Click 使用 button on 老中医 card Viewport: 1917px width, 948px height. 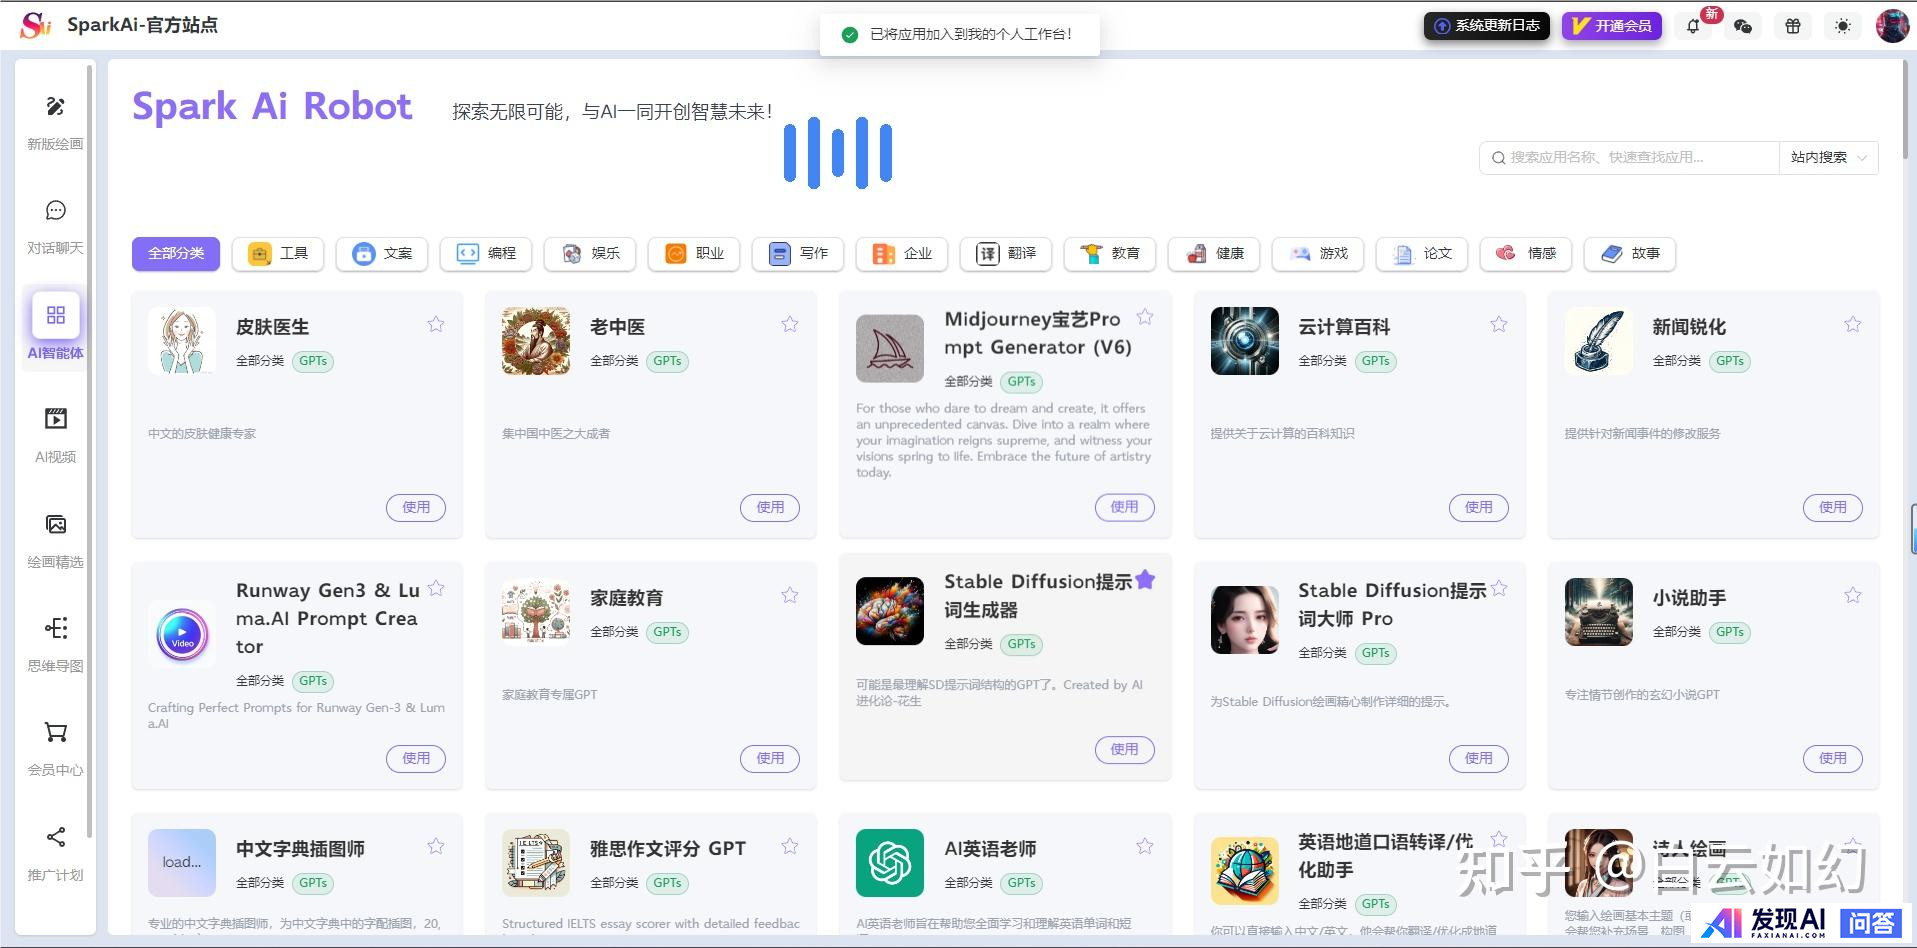click(769, 508)
